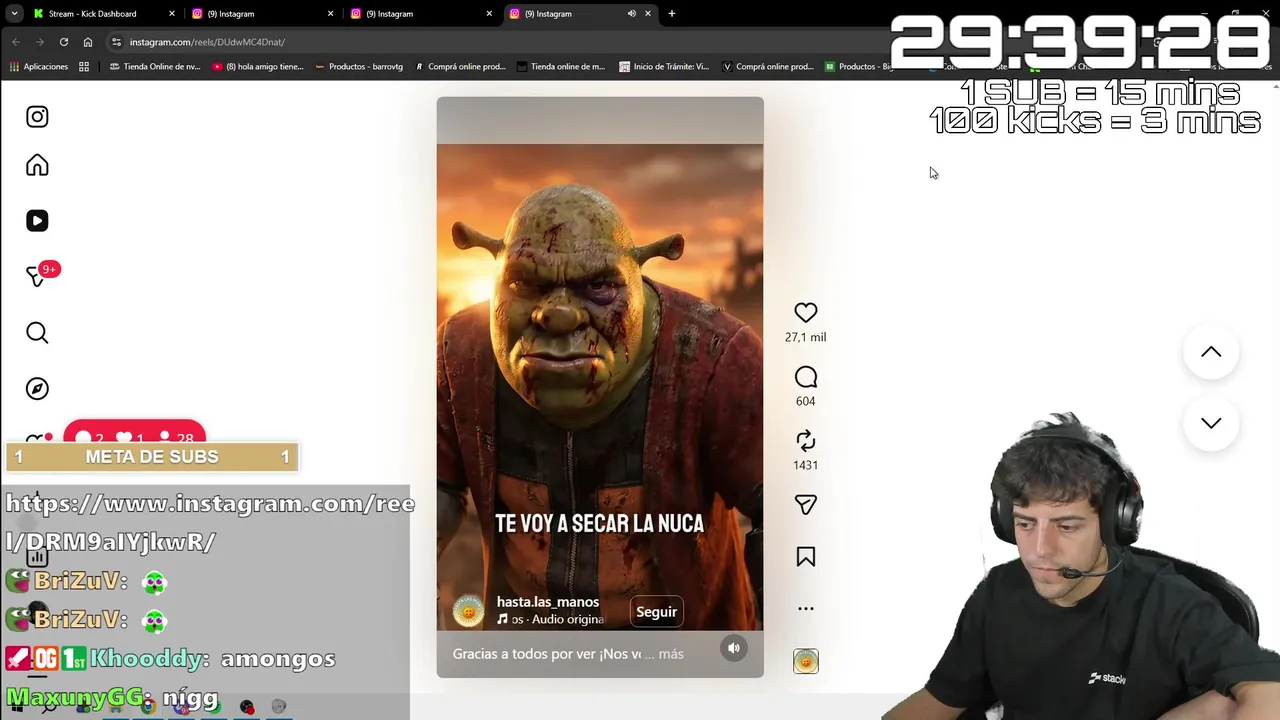Open the "Tienda Online de nv..." bookmark
1280x720 pixels.
(155, 67)
